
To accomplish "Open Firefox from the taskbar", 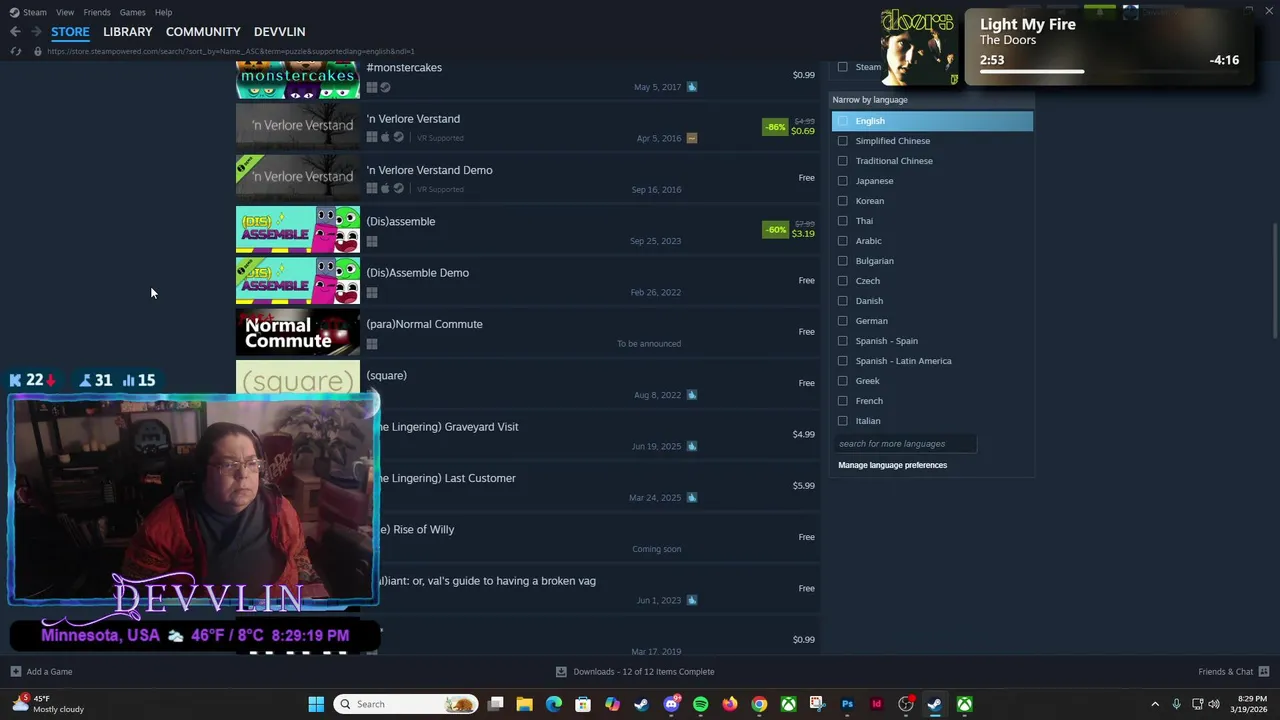I will [730, 704].
